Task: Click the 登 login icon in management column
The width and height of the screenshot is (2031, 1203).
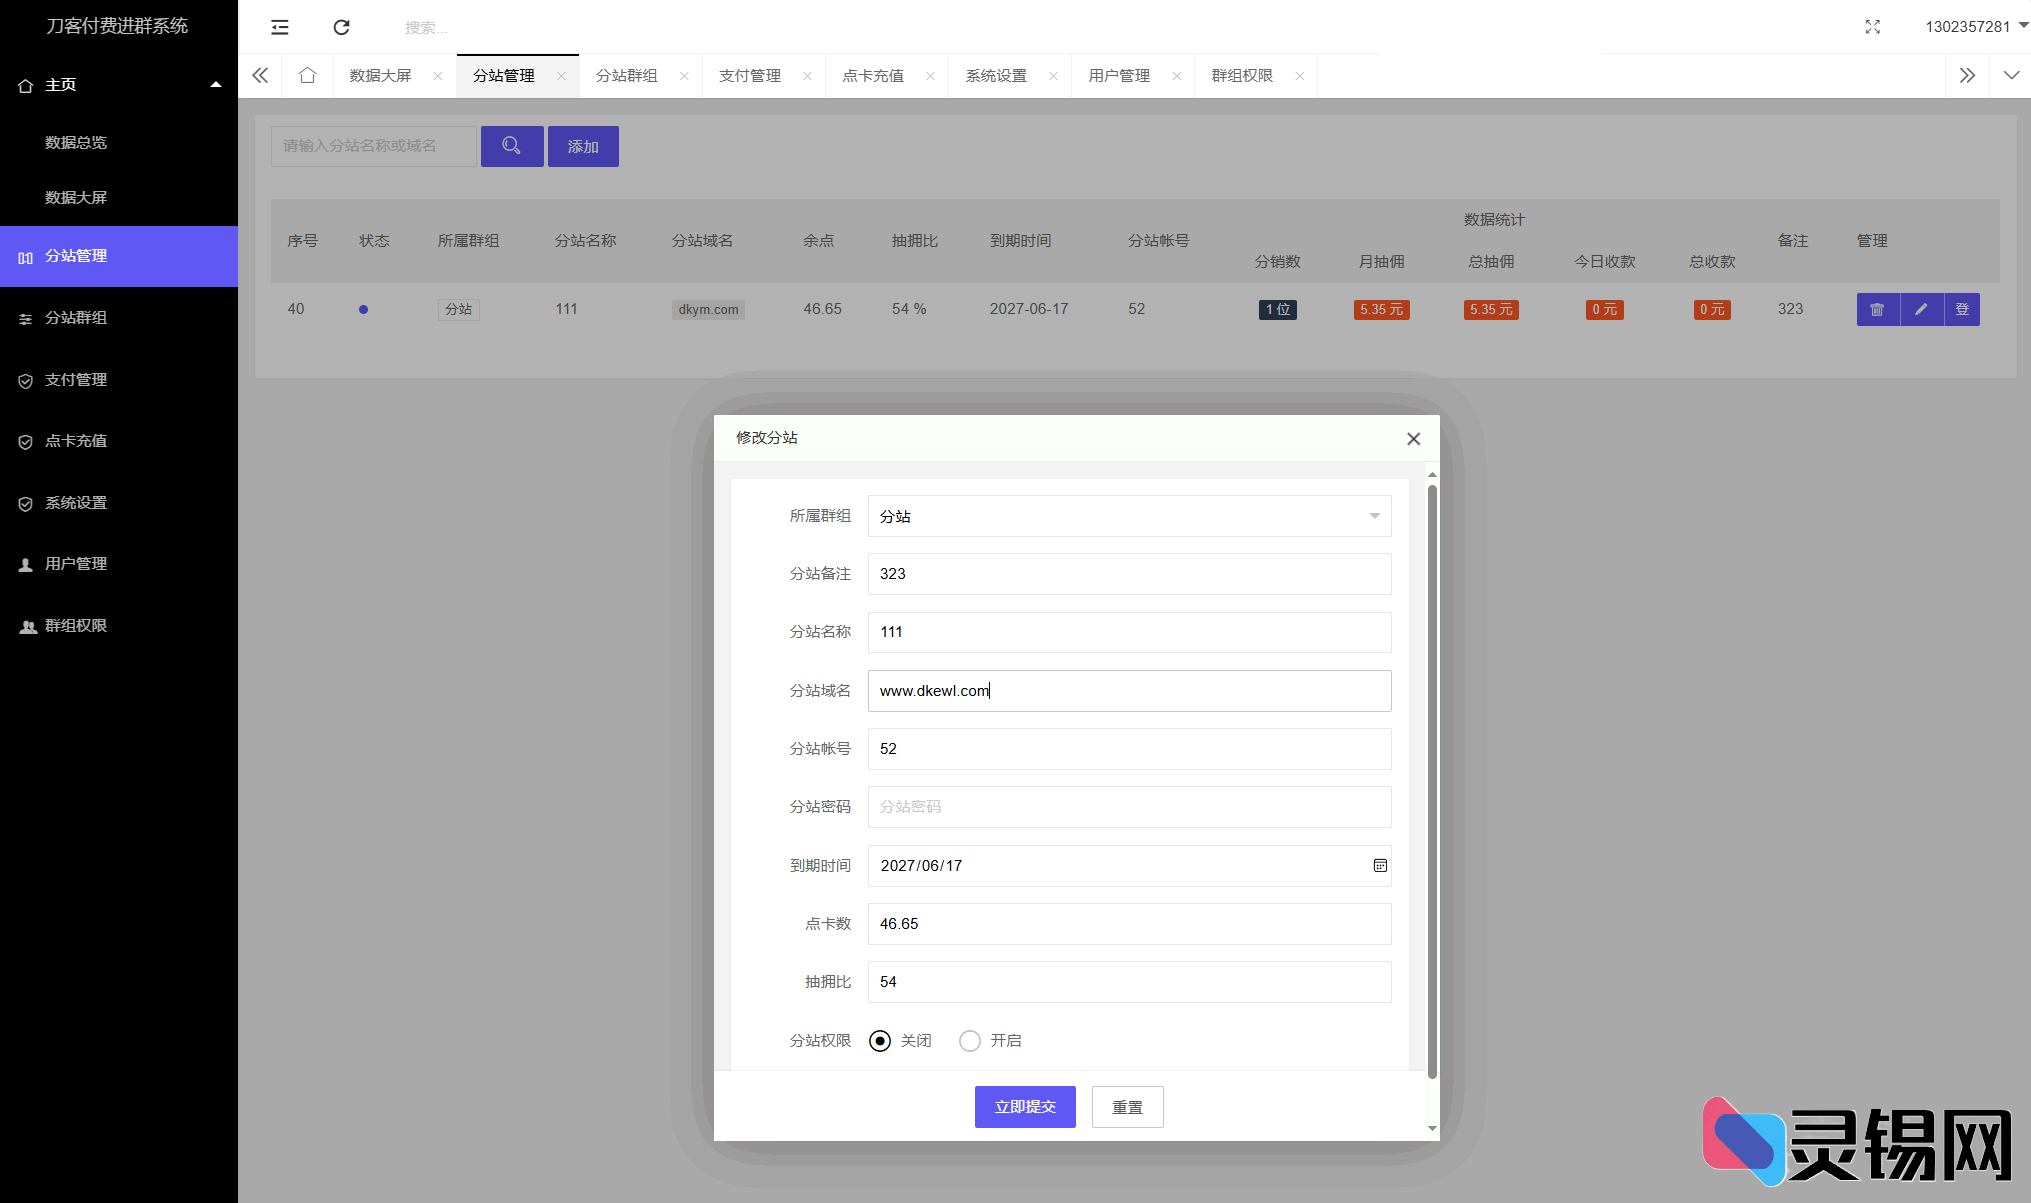Action: (1963, 309)
